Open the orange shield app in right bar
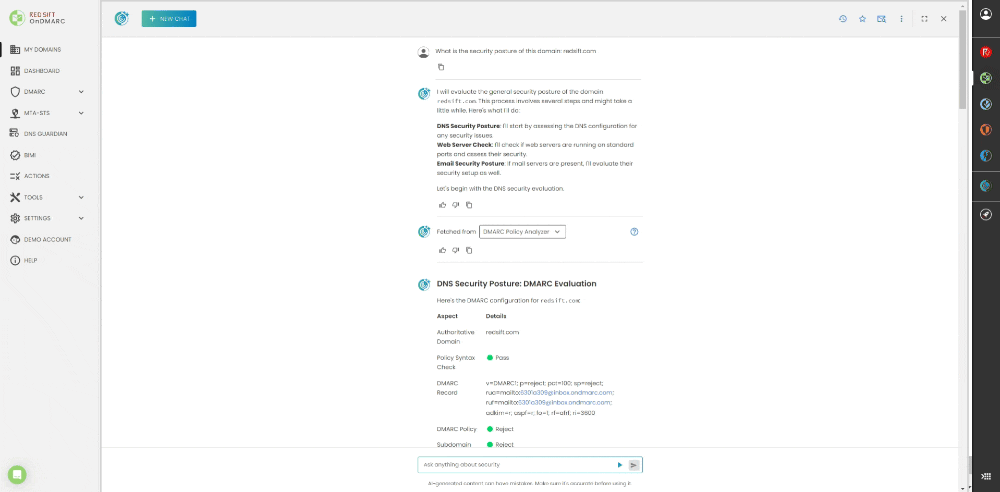This screenshot has width=1000, height=492. [x=985, y=130]
